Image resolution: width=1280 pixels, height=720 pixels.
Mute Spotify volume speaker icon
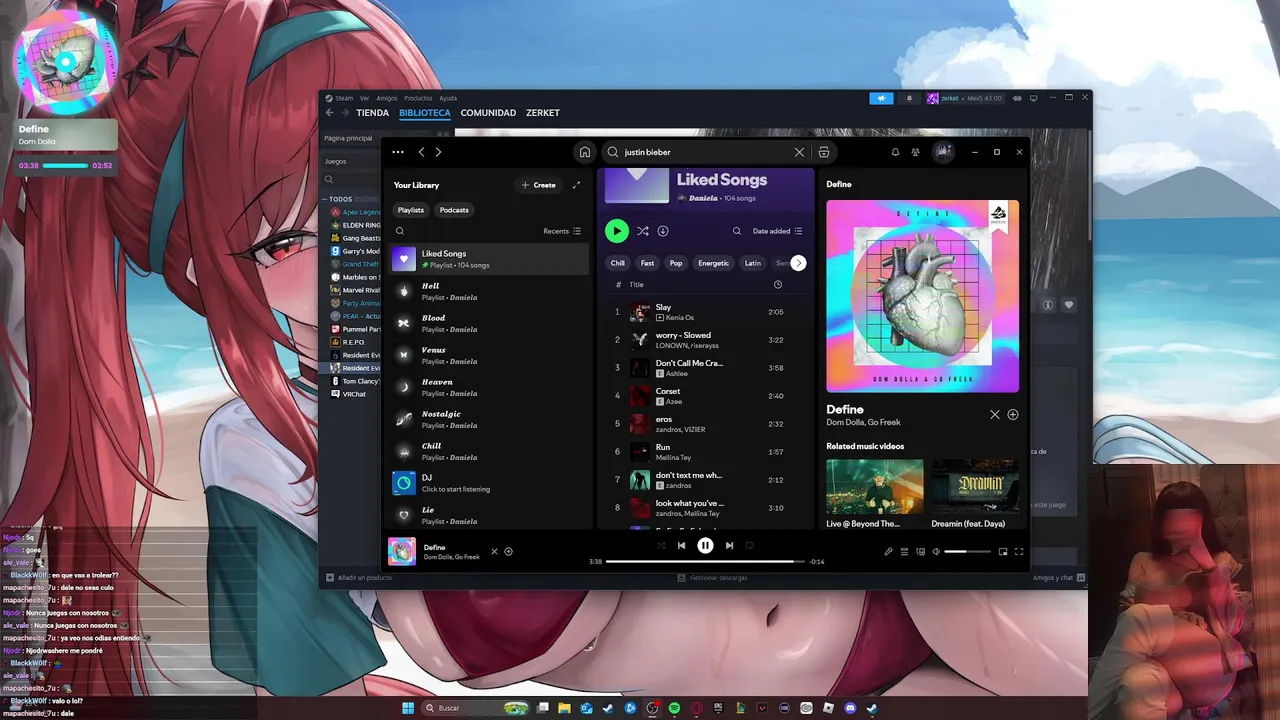click(x=936, y=551)
